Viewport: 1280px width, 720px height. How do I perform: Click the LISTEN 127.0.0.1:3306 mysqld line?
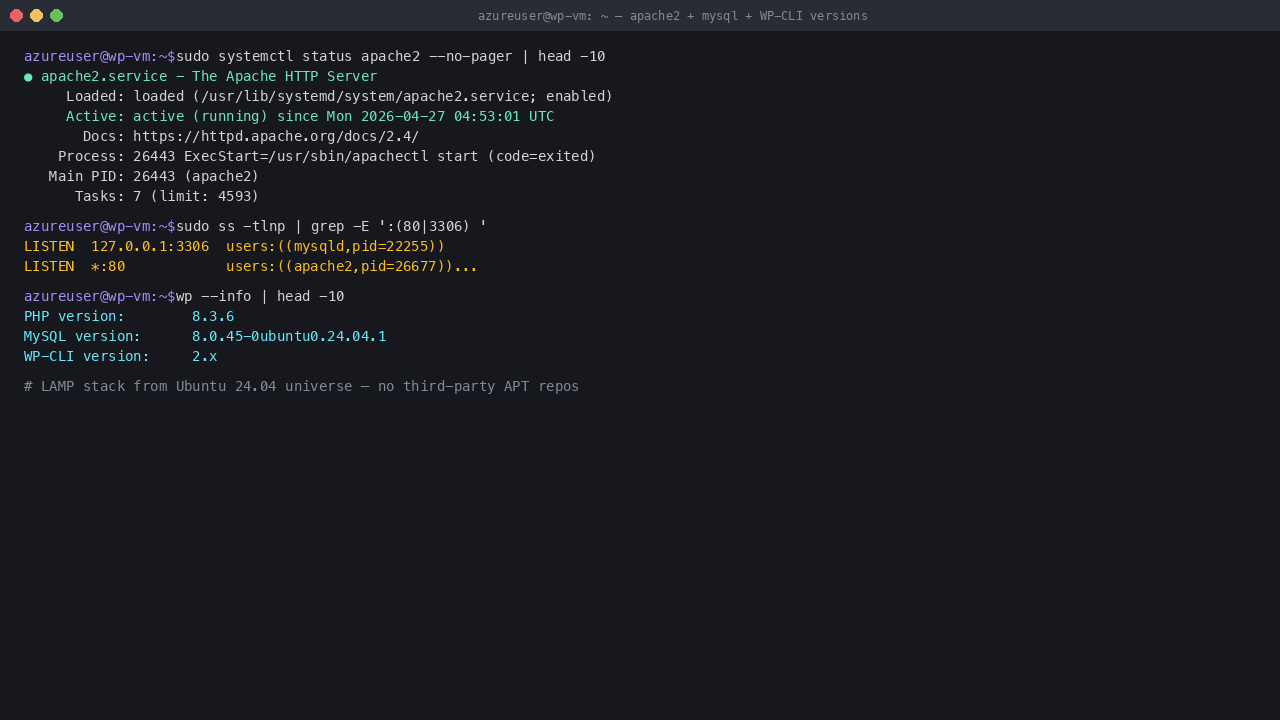[235, 246]
